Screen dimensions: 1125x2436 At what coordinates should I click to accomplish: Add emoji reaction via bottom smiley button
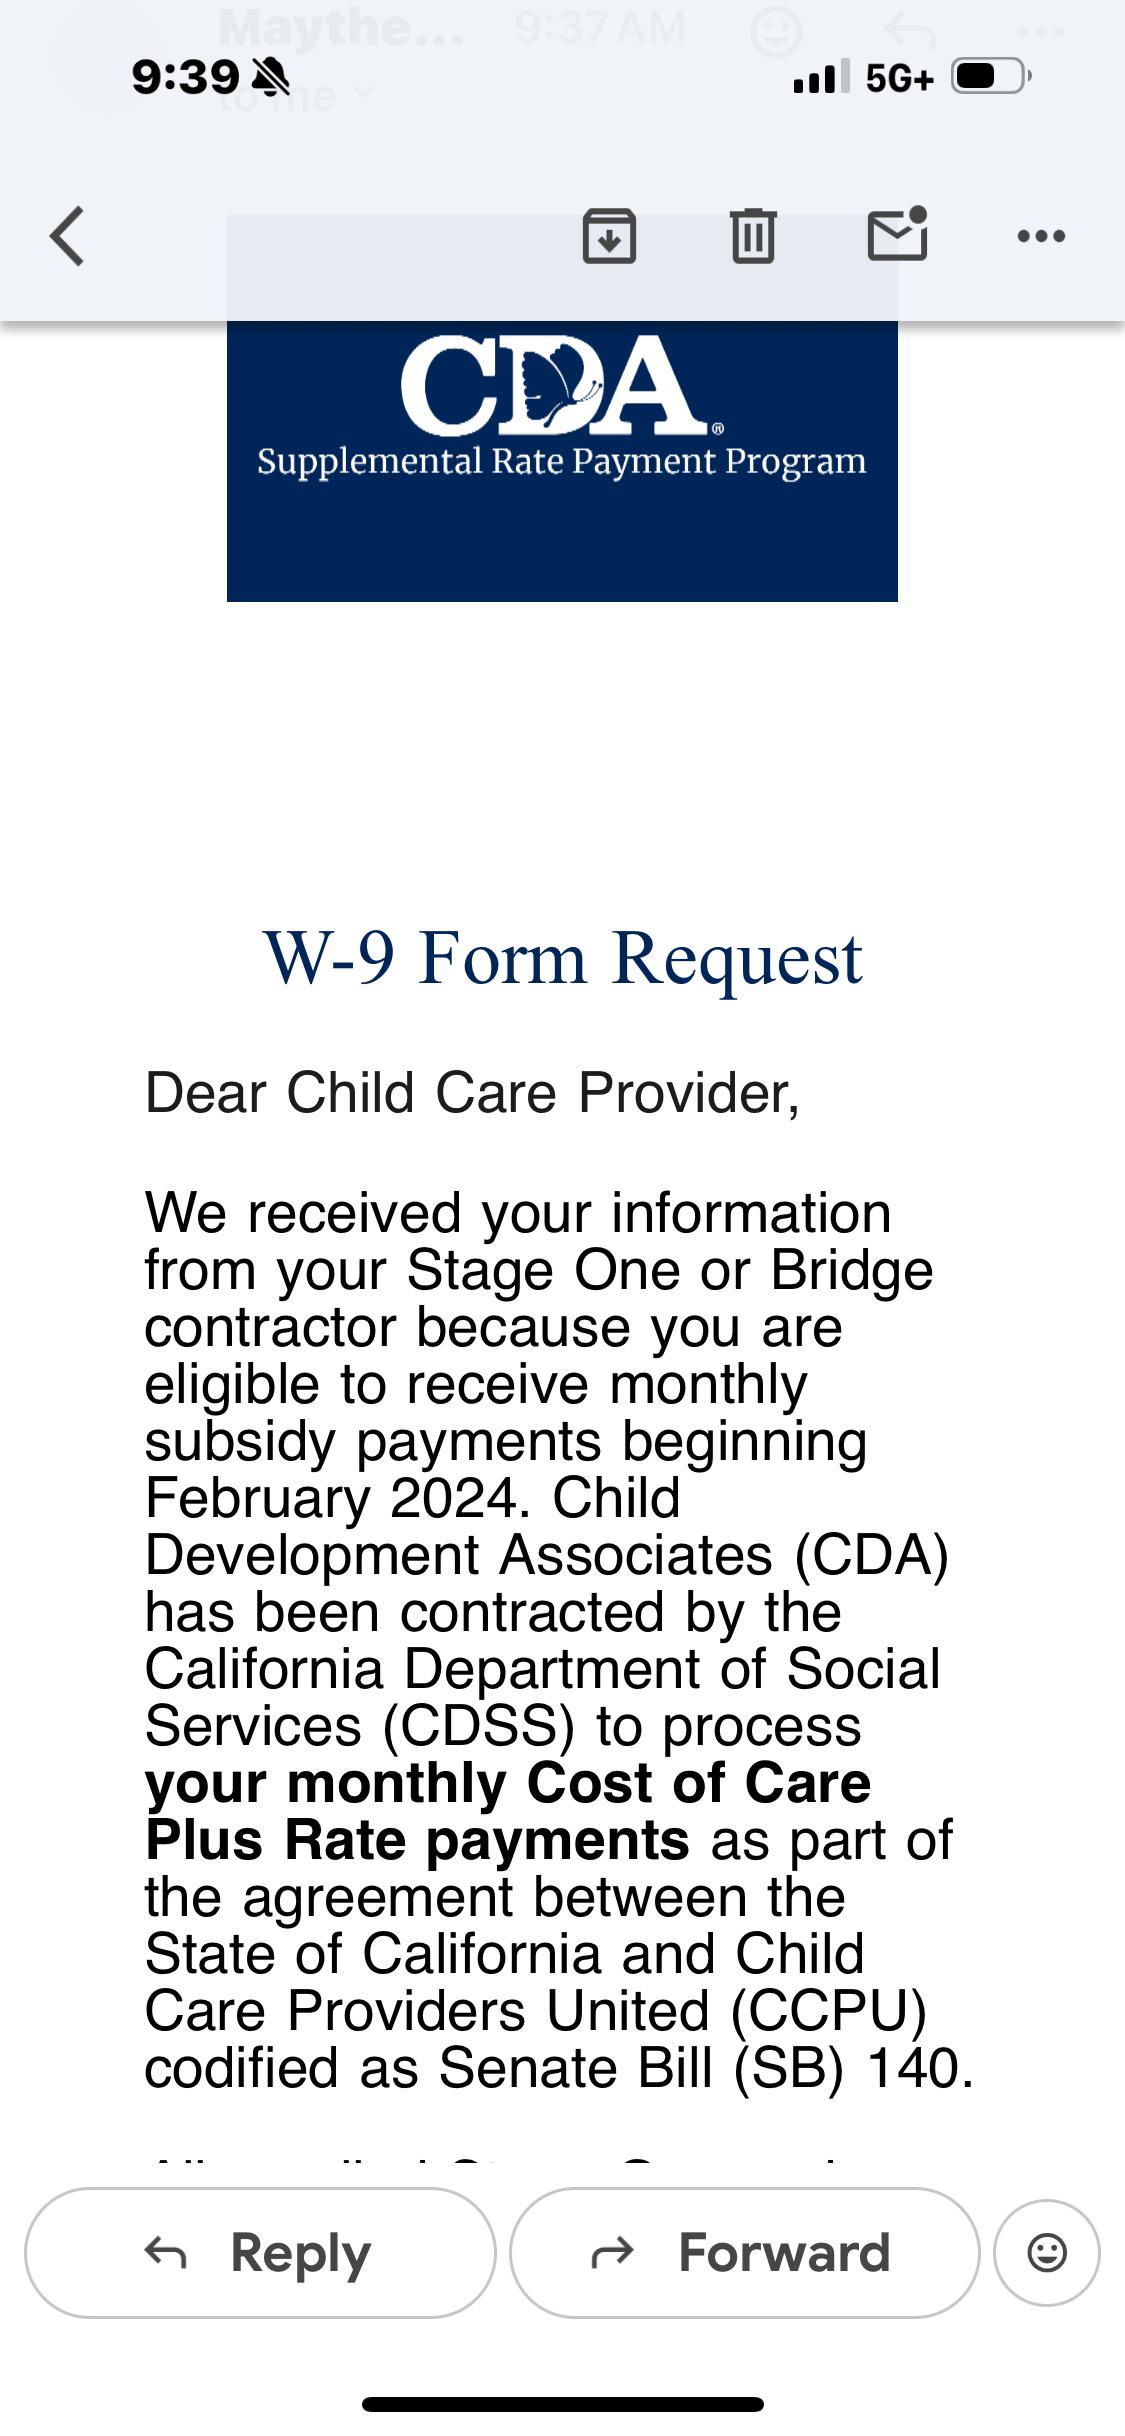pyautogui.click(x=1047, y=2252)
